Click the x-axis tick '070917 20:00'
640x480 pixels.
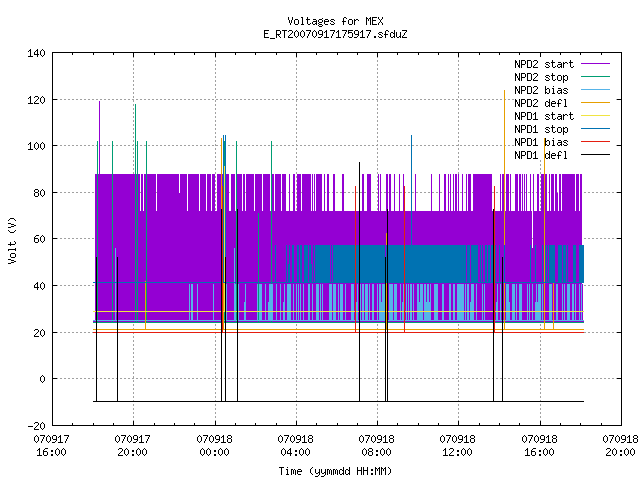tap(133, 446)
